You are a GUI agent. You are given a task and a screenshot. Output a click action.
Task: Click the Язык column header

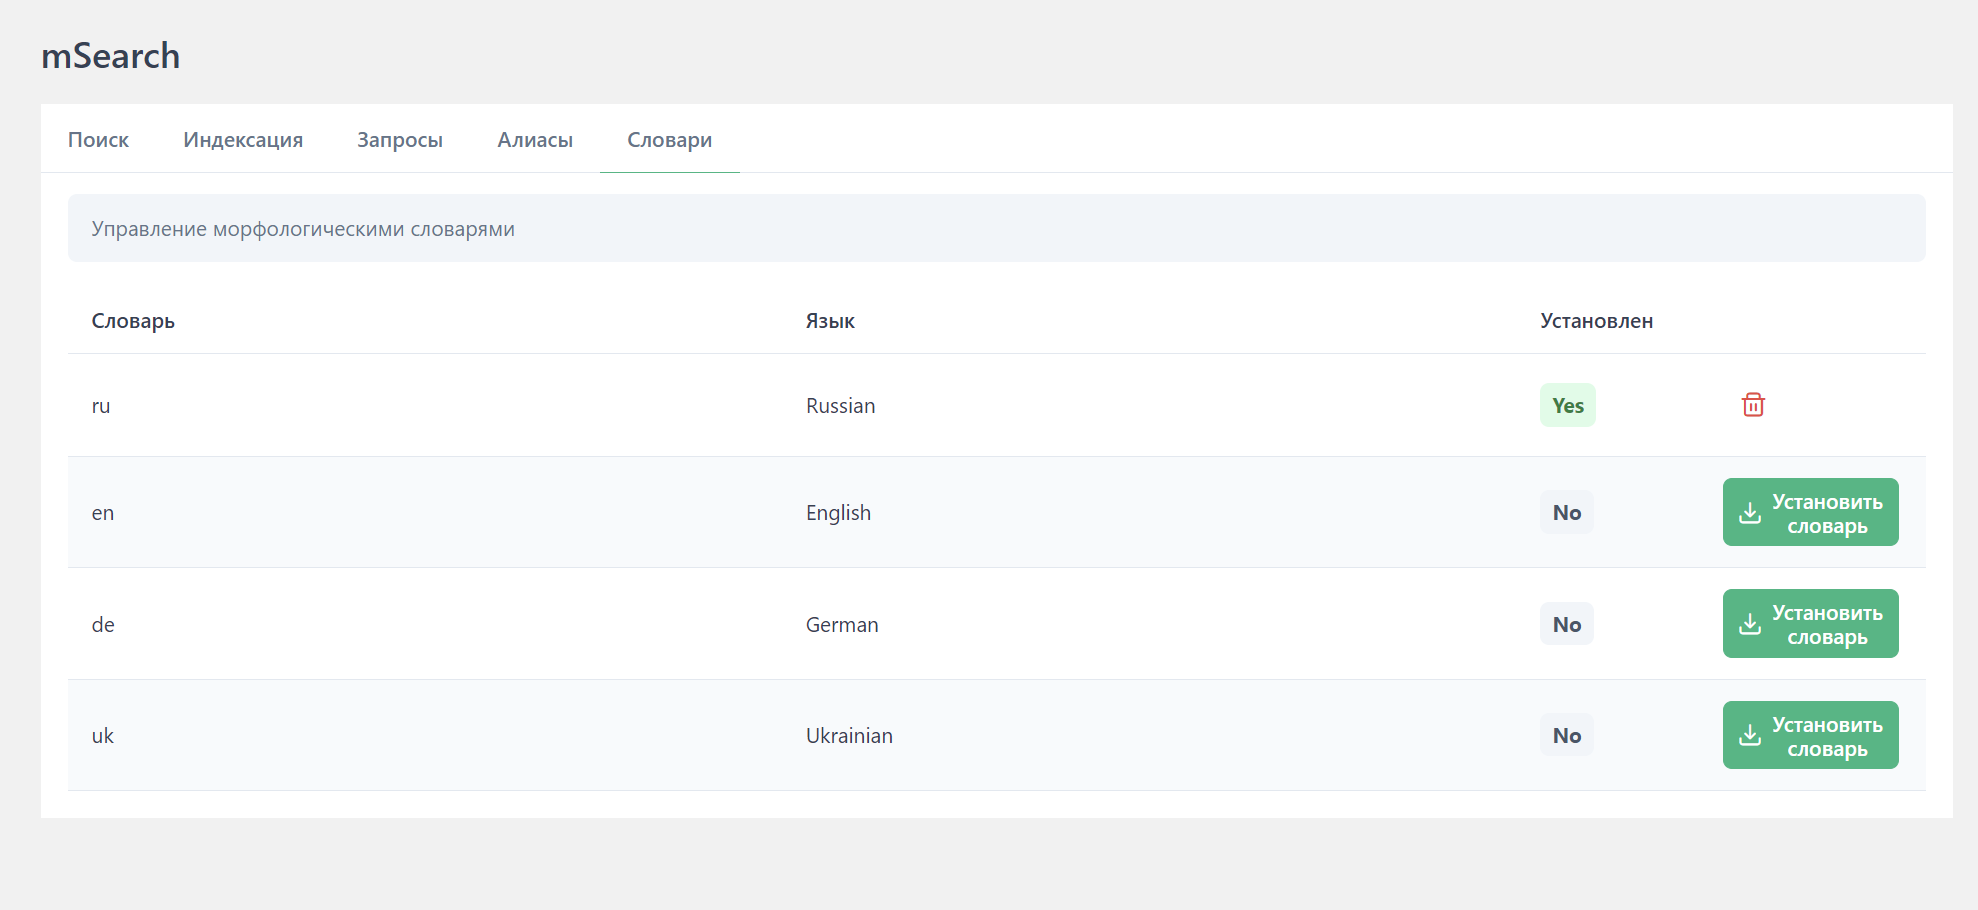tap(830, 321)
